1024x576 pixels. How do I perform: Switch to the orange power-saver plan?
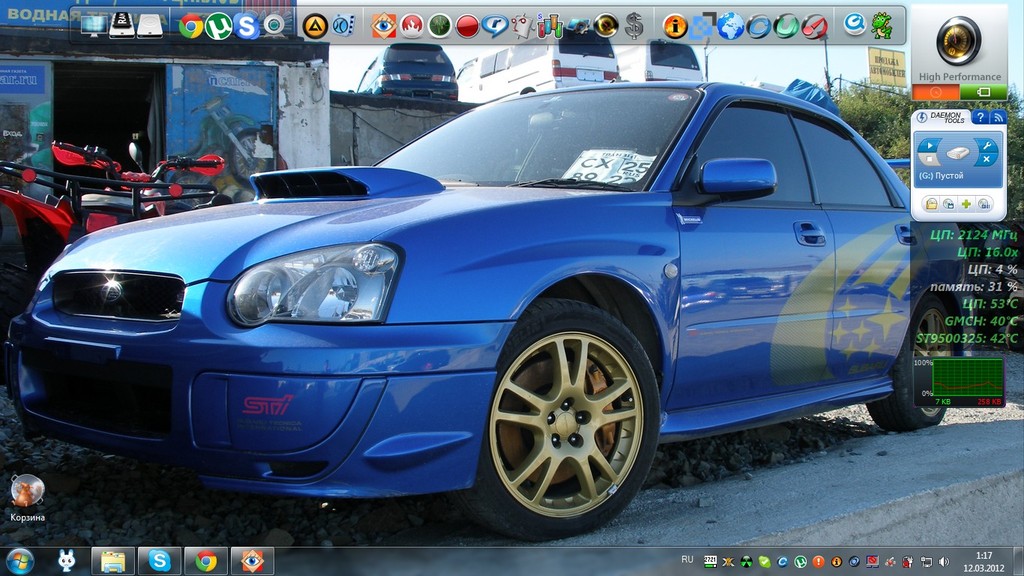coord(935,92)
